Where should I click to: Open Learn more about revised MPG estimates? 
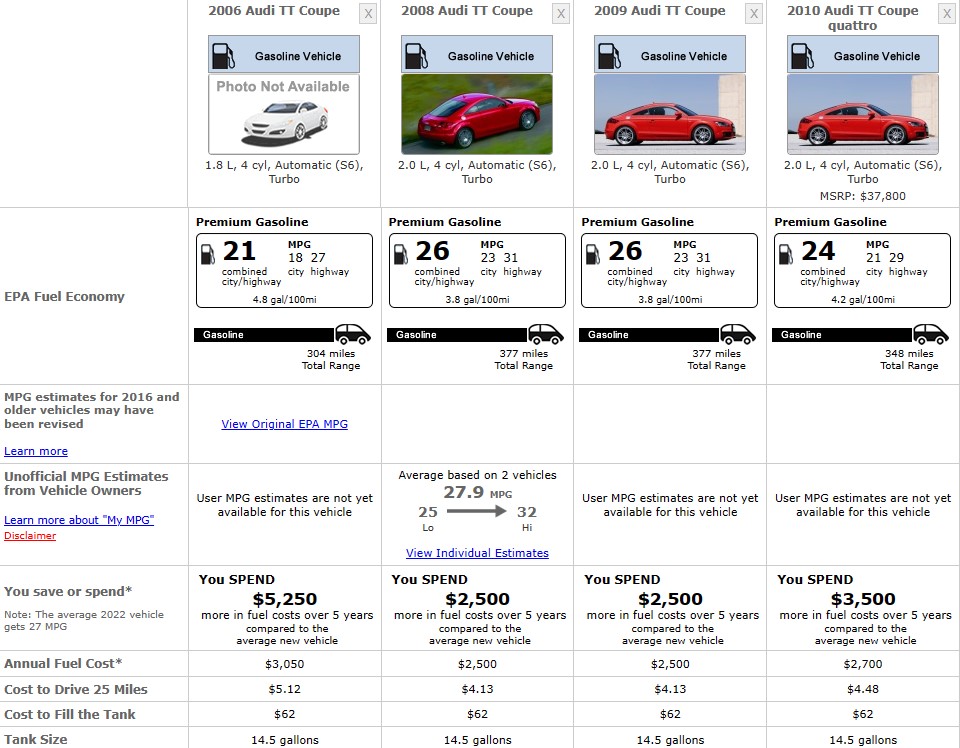point(36,451)
